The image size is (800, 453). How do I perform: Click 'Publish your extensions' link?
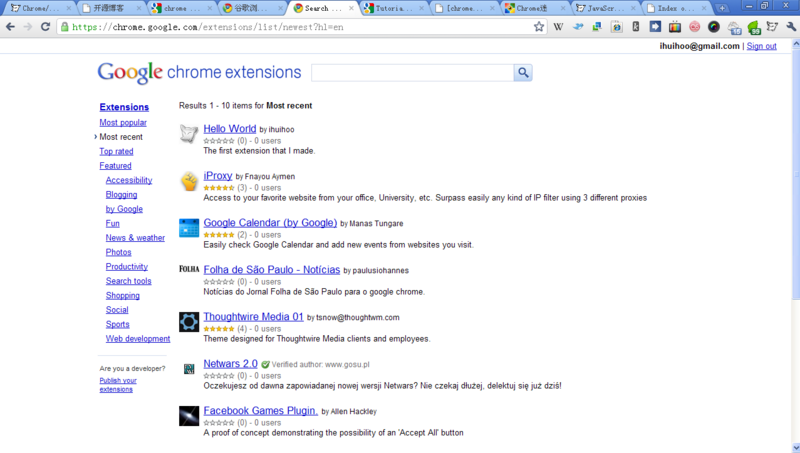(118, 385)
